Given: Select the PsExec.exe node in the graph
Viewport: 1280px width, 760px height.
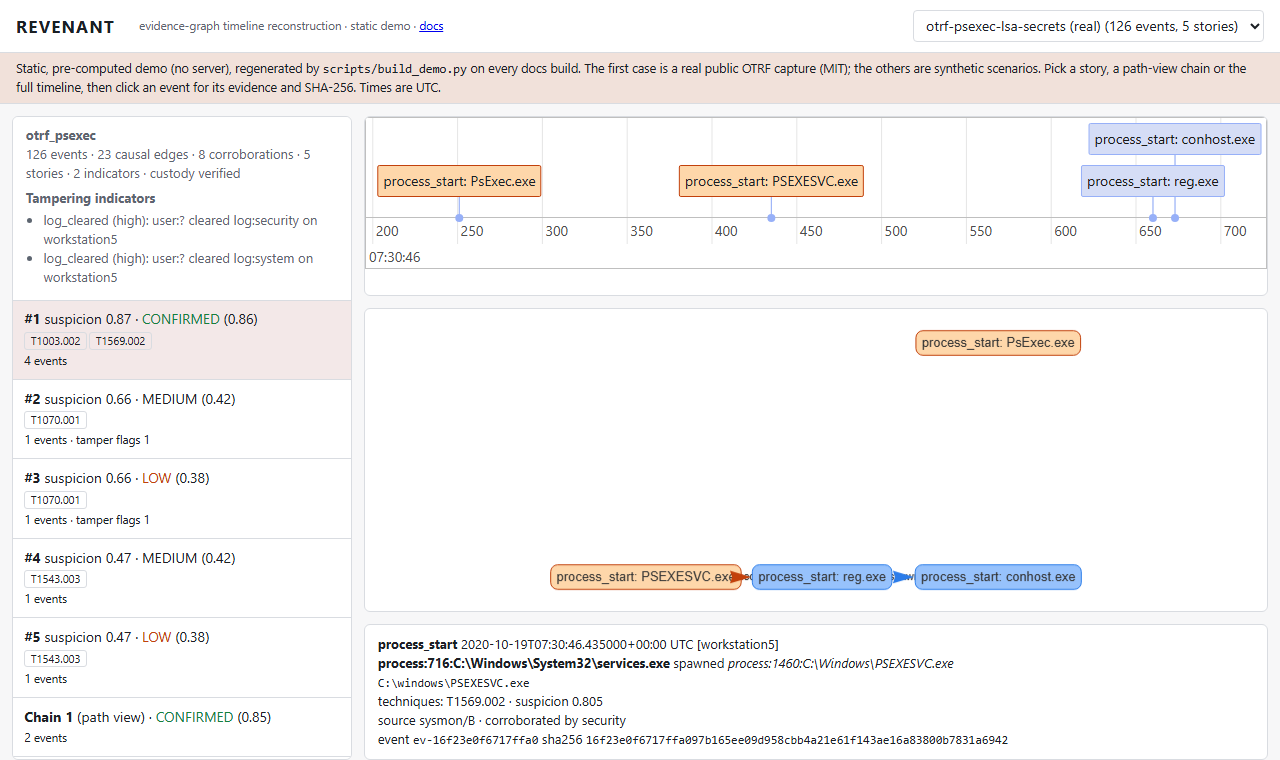Looking at the screenshot, I should point(998,343).
